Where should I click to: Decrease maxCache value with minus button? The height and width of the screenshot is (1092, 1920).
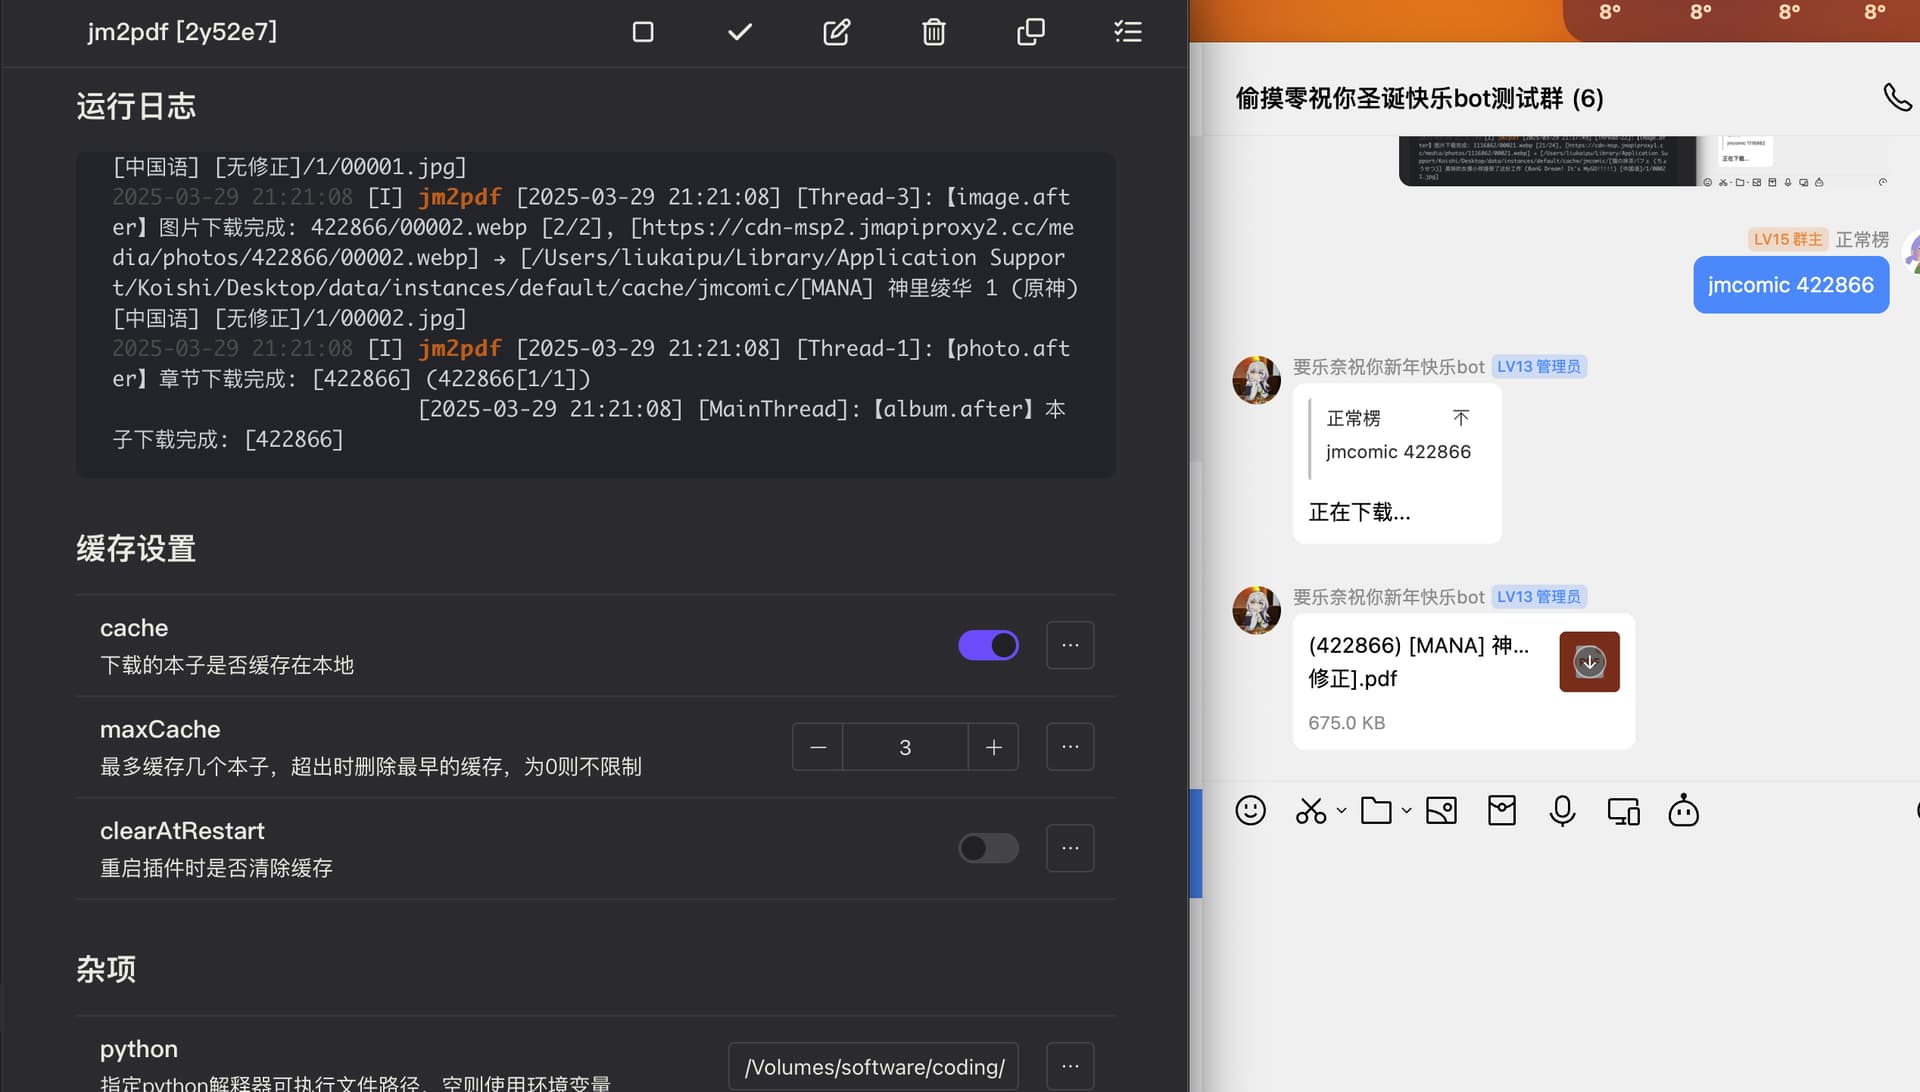tap(818, 747)
